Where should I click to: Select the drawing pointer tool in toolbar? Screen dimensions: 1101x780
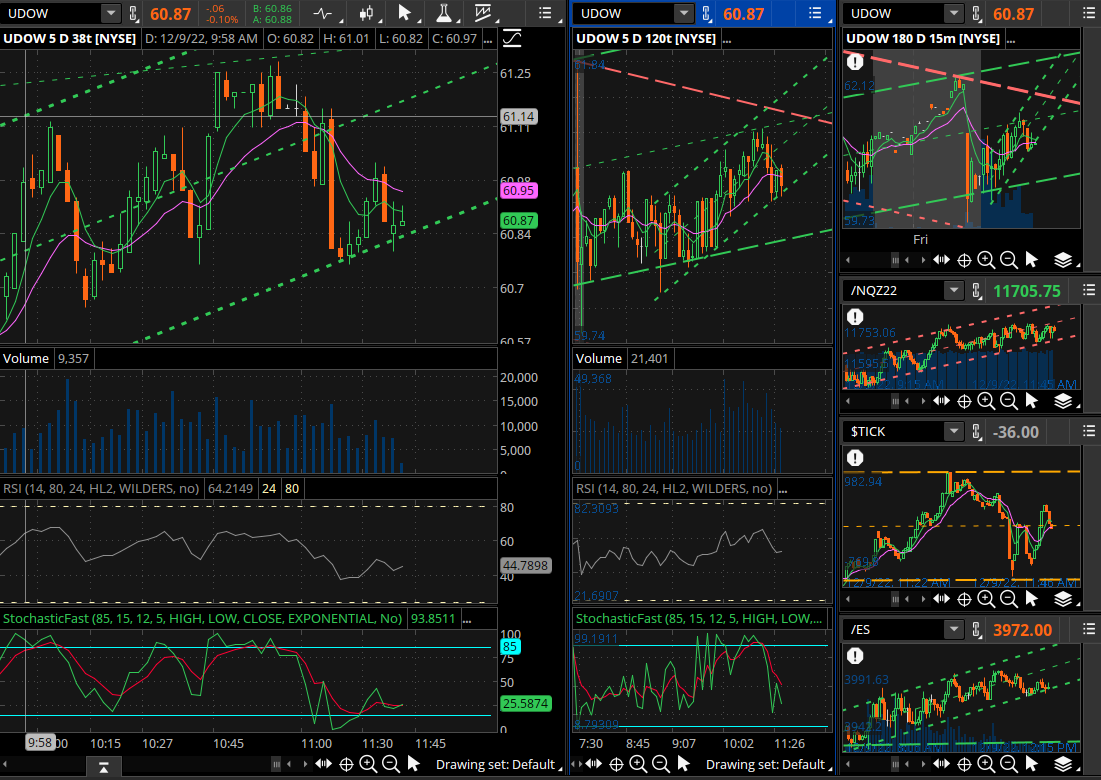[403, 13]
